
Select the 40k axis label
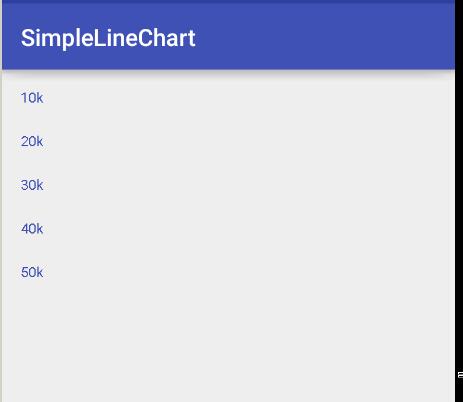click(32, 229)
